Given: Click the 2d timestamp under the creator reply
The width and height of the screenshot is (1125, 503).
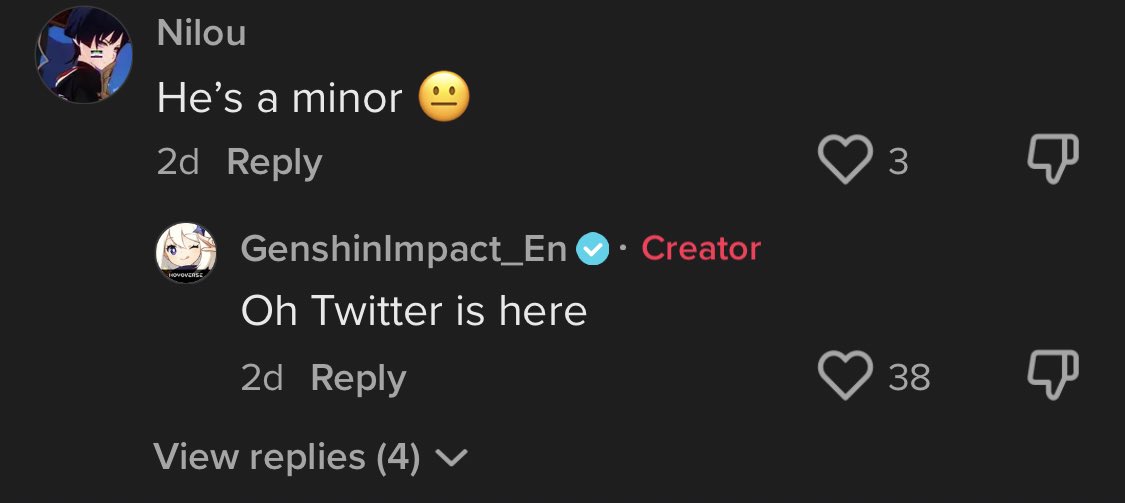Looking at the screenshot, I should coord(262,378).
